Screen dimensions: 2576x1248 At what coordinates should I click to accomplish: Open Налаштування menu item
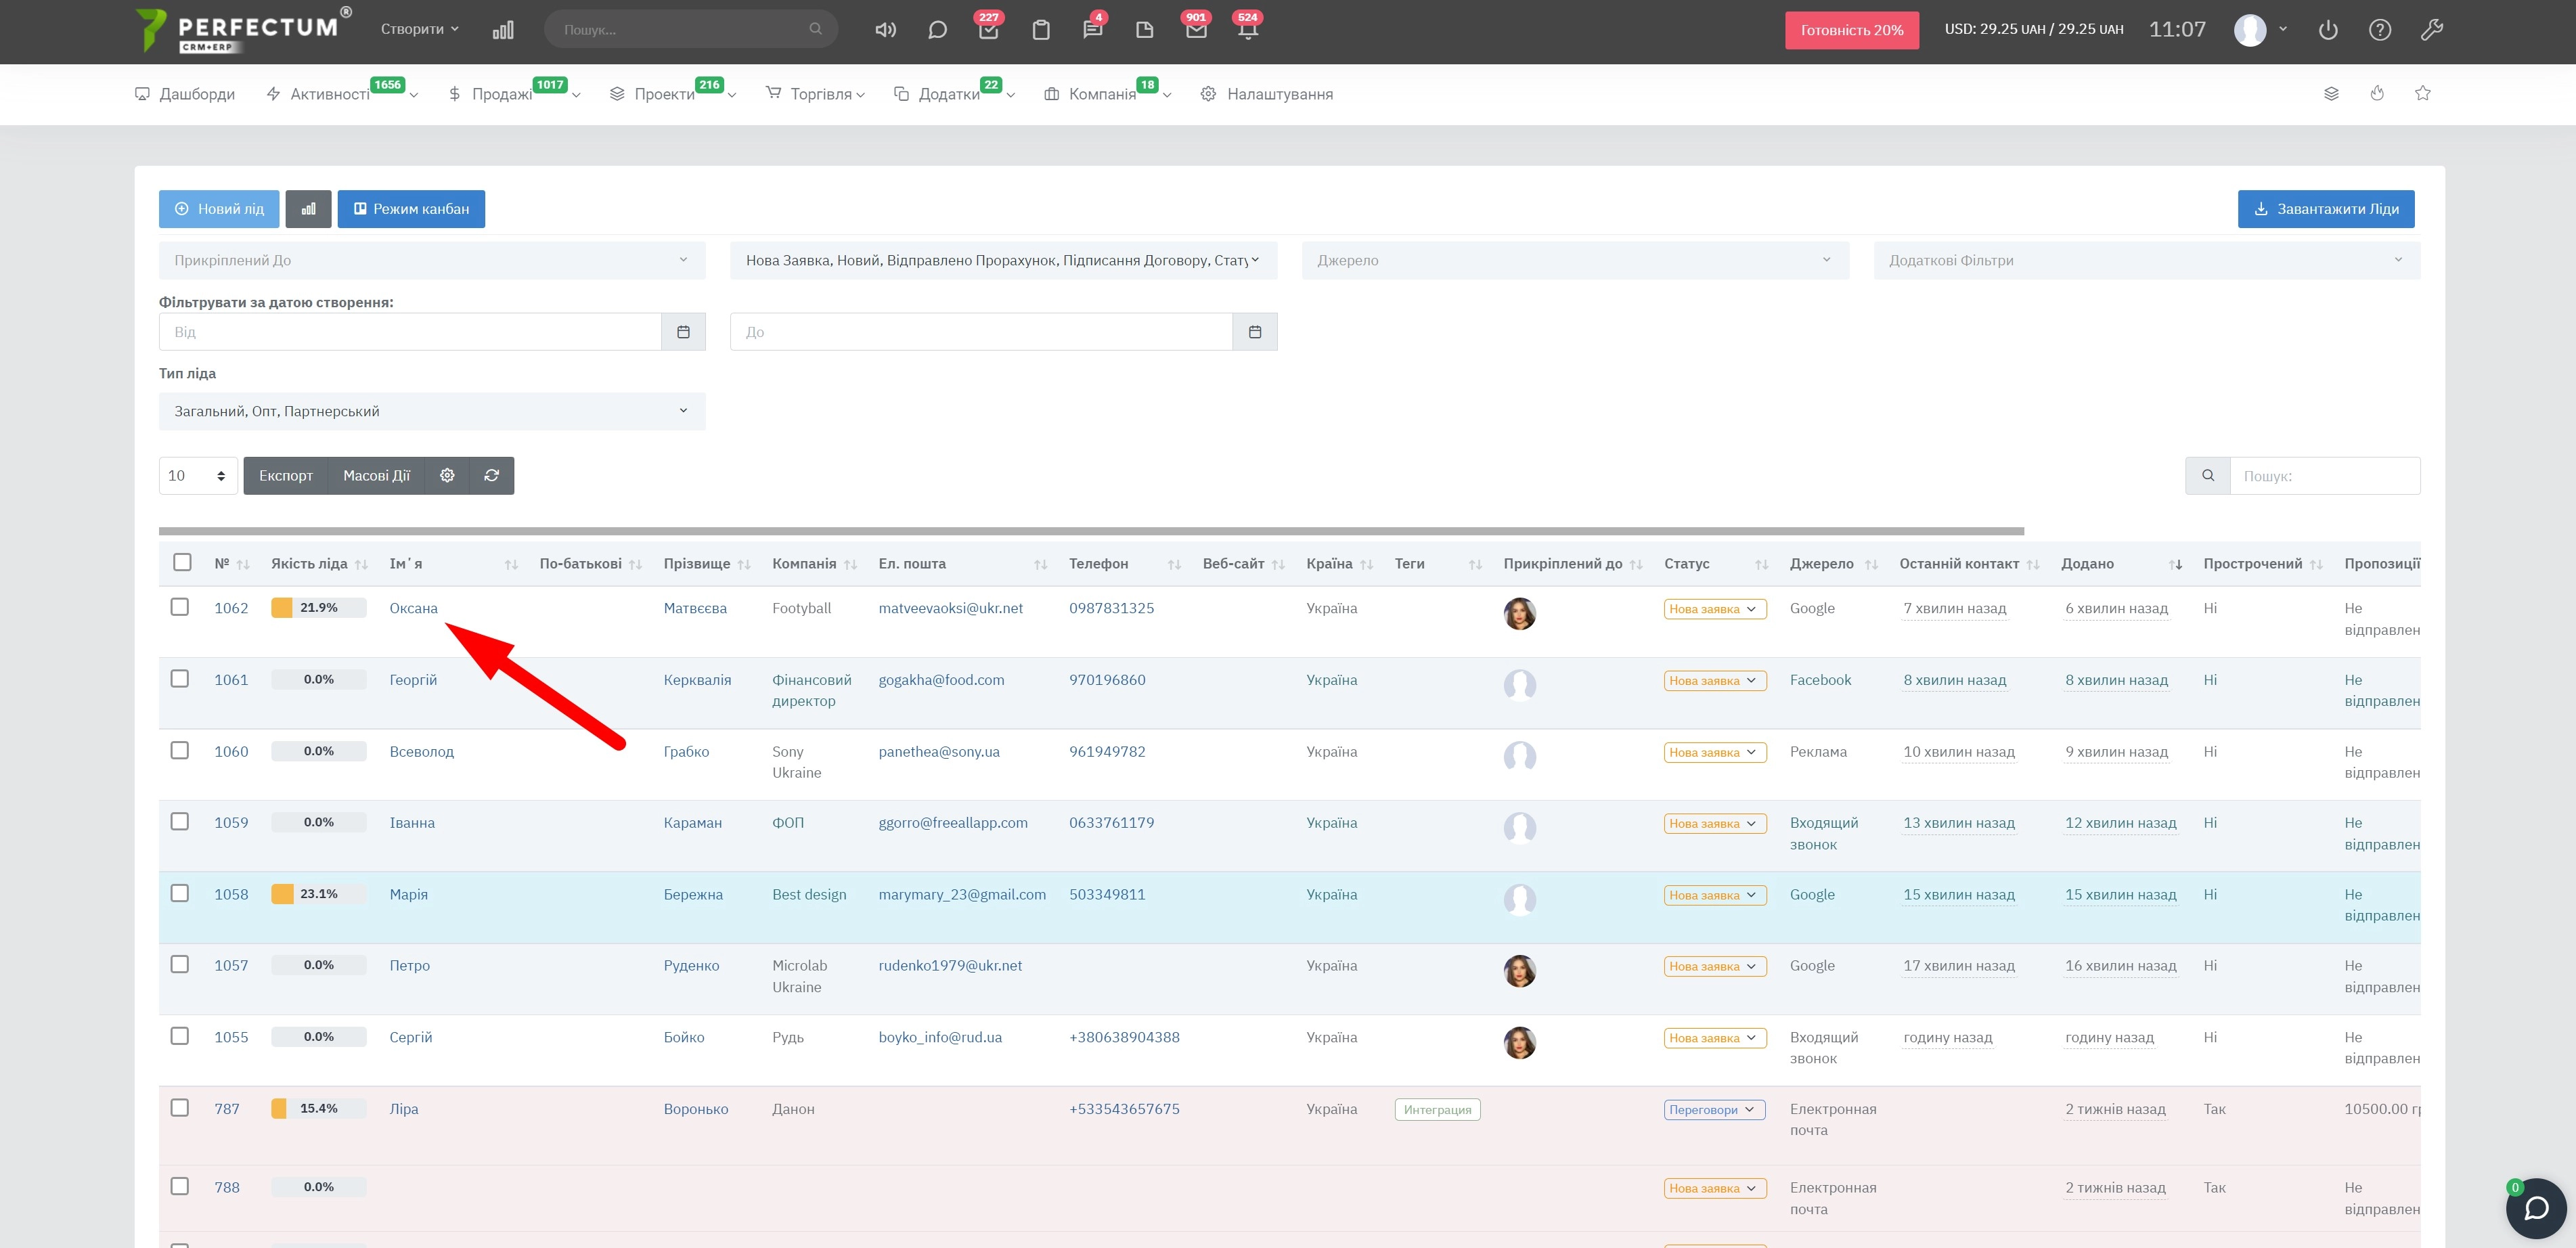click(x=1267, y=94)
